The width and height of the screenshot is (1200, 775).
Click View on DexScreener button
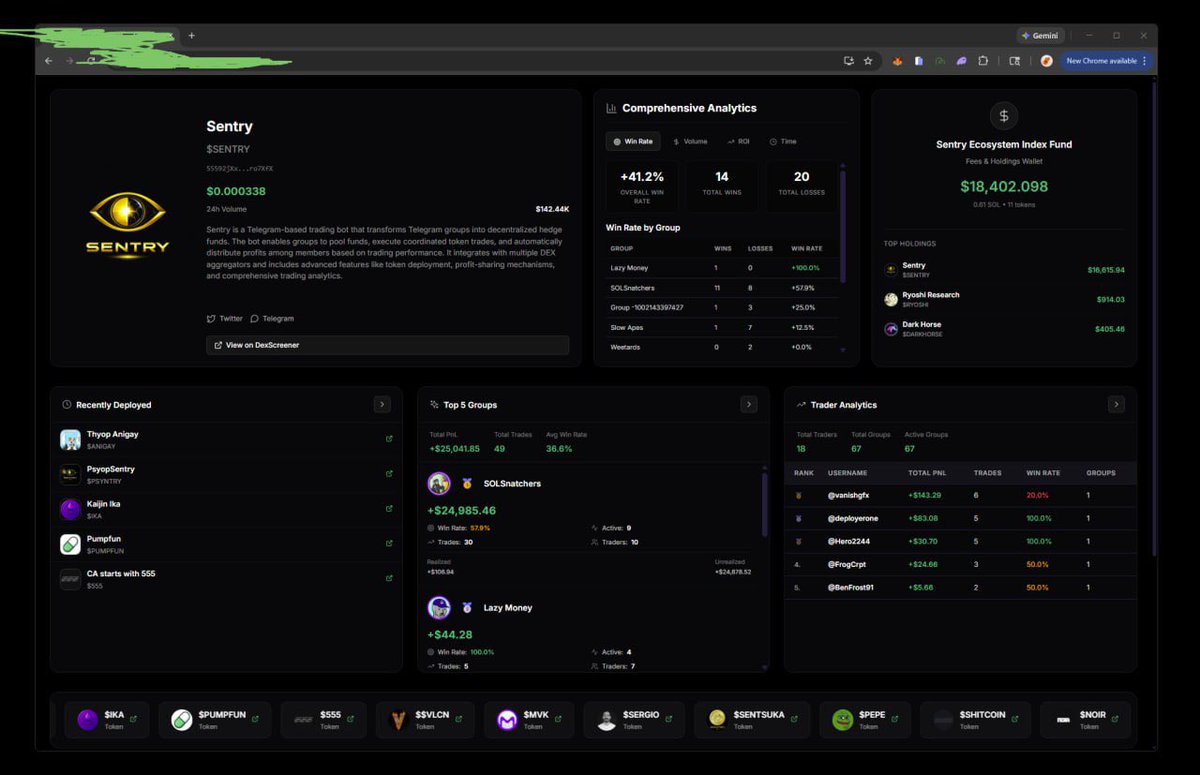(x=388, y=345)
